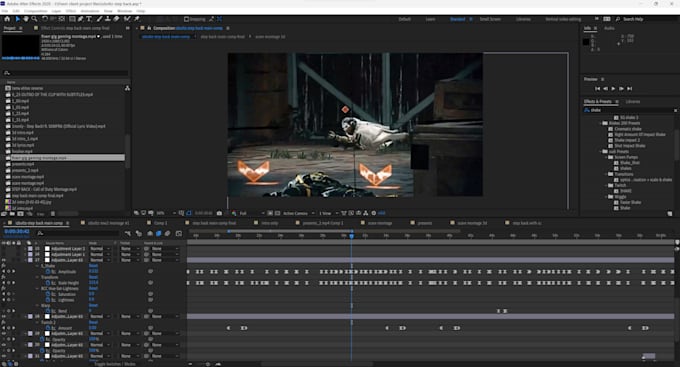Screen dimensions: 680x367
Task: Toggle visibility eye of layer 20
Action: [4, 345]
